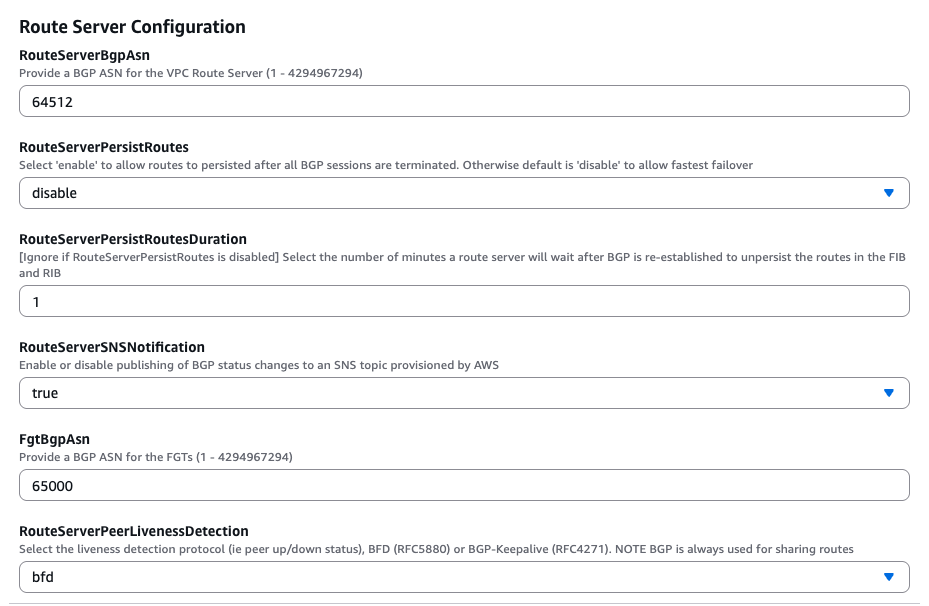The image size is (929, 606).
Task: Click the FgtBgpAsn label
Action: (x=55, y=439)
